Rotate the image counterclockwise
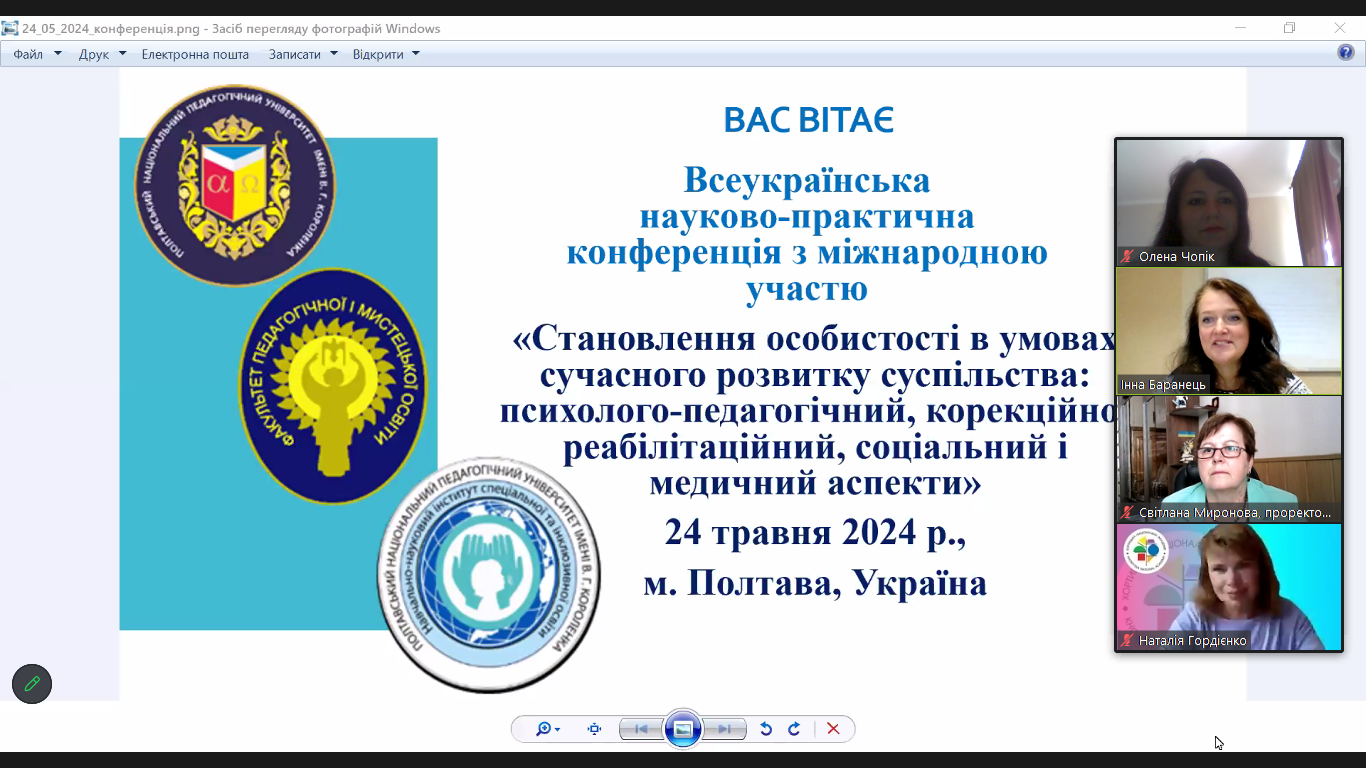 pyautogui.click(x=766, y=729)
